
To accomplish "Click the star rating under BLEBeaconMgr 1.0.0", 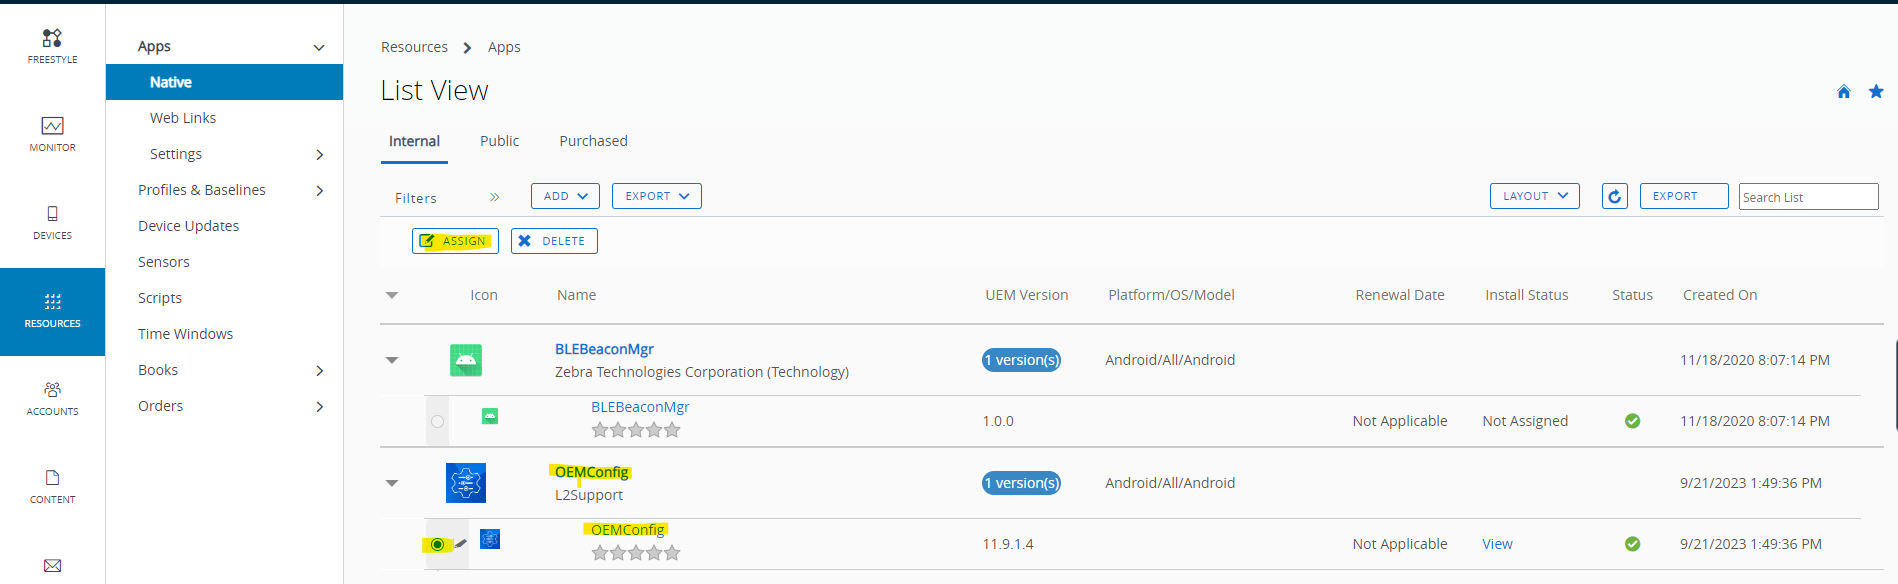I will point(636,430).
